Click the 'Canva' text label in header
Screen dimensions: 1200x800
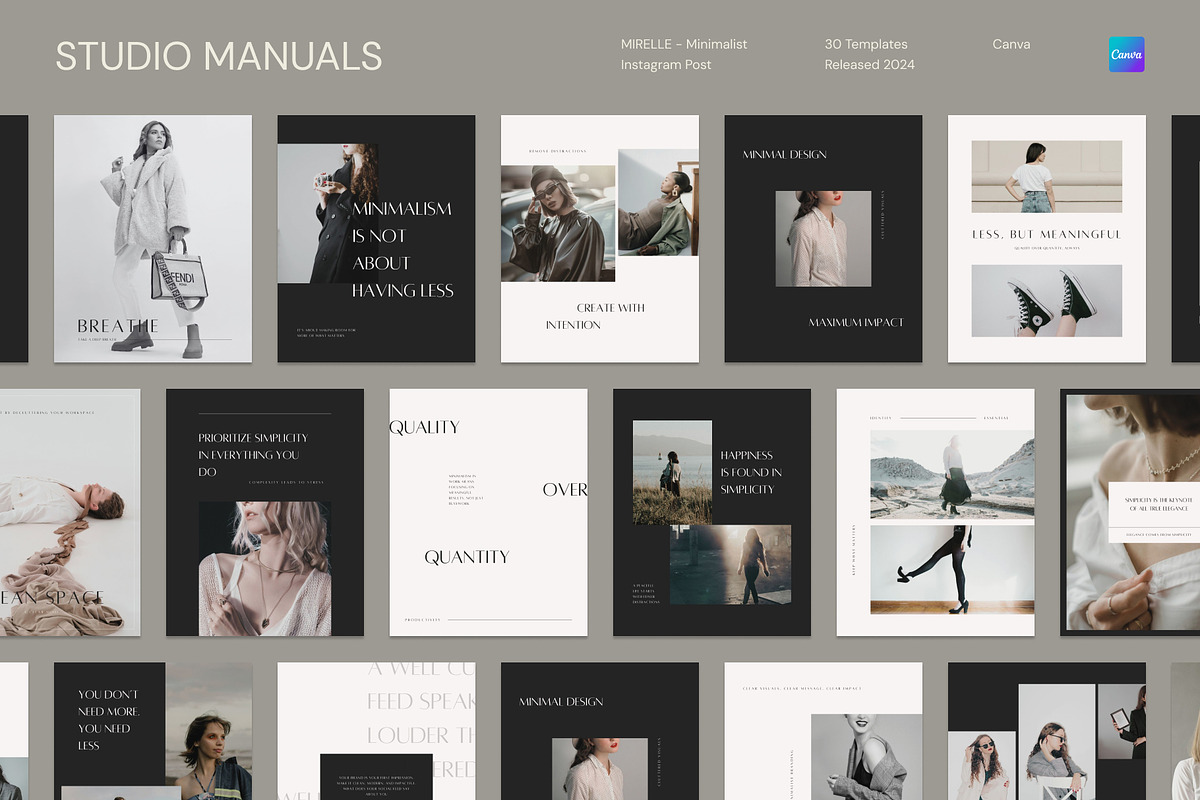click(1011, 44)
